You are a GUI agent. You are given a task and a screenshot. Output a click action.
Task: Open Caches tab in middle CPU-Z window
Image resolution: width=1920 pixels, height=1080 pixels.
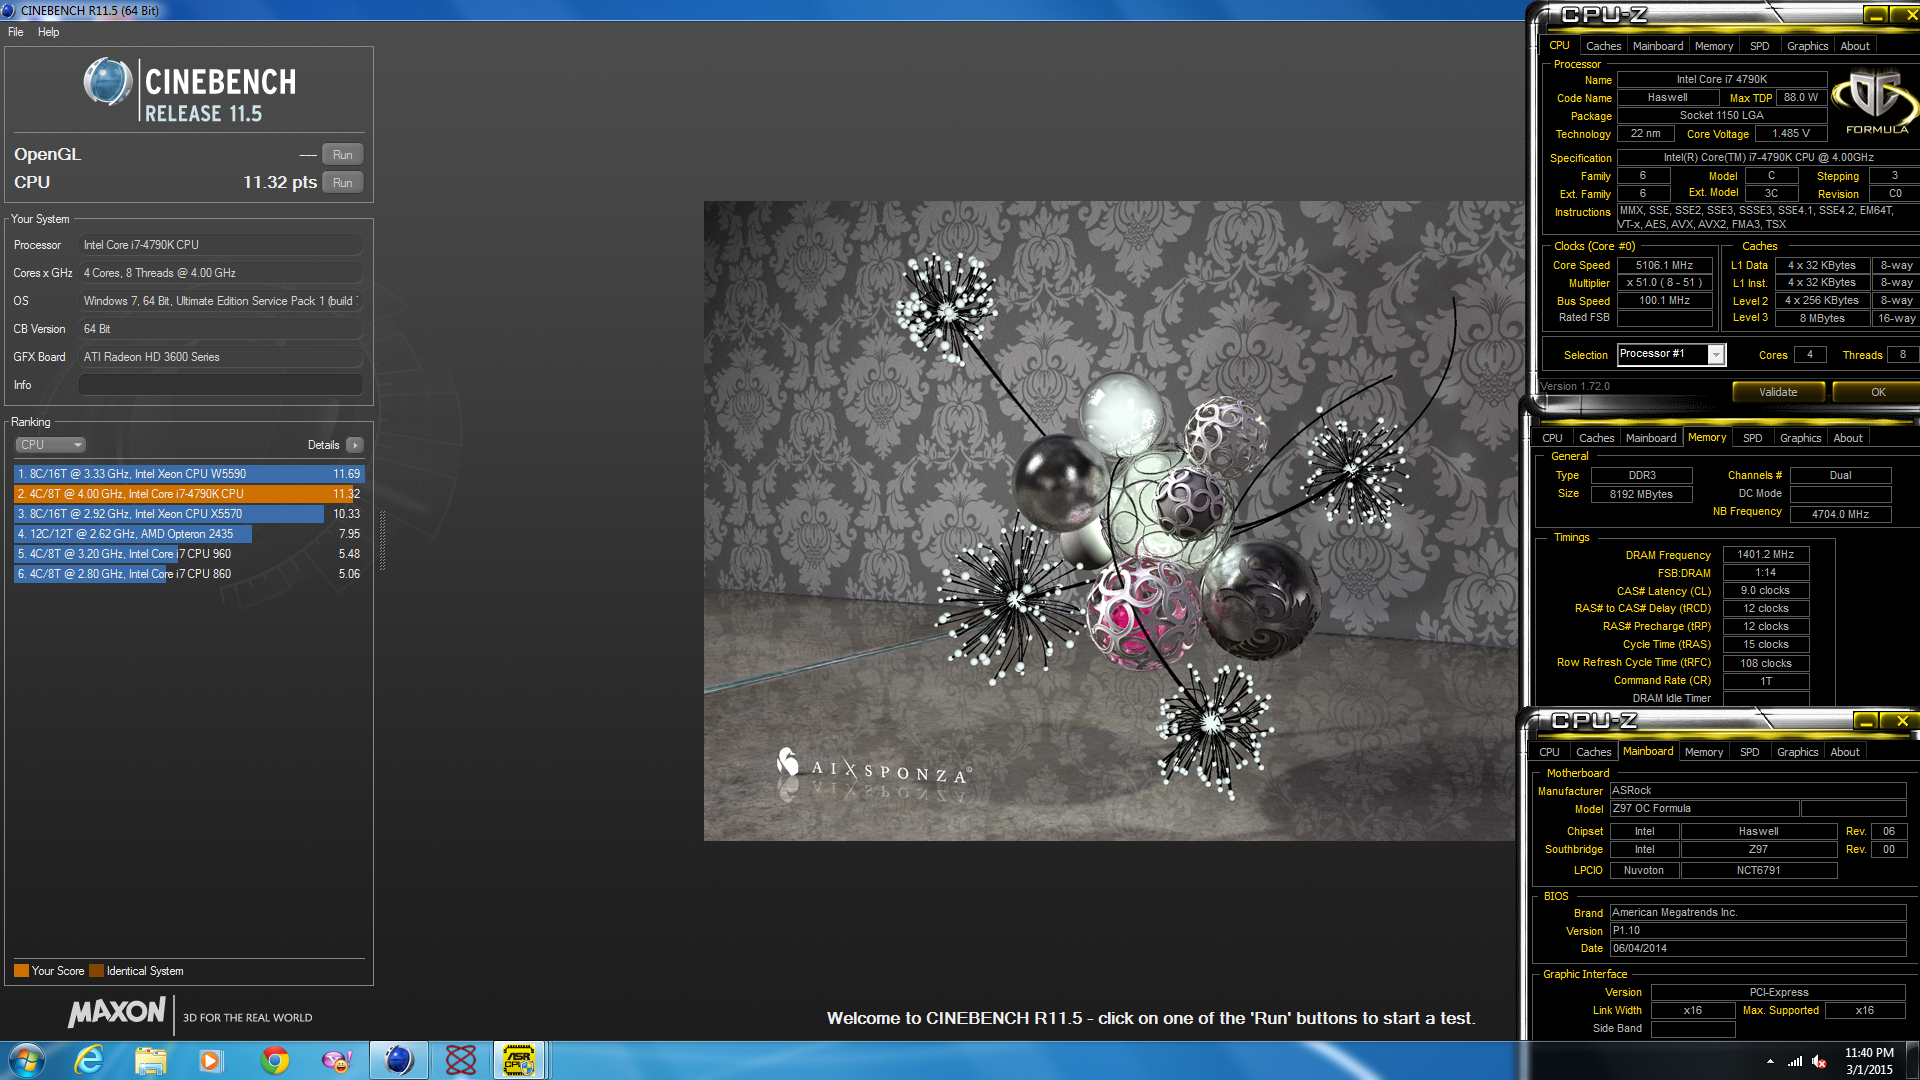pyautogui.click(x=1596, y=438)
